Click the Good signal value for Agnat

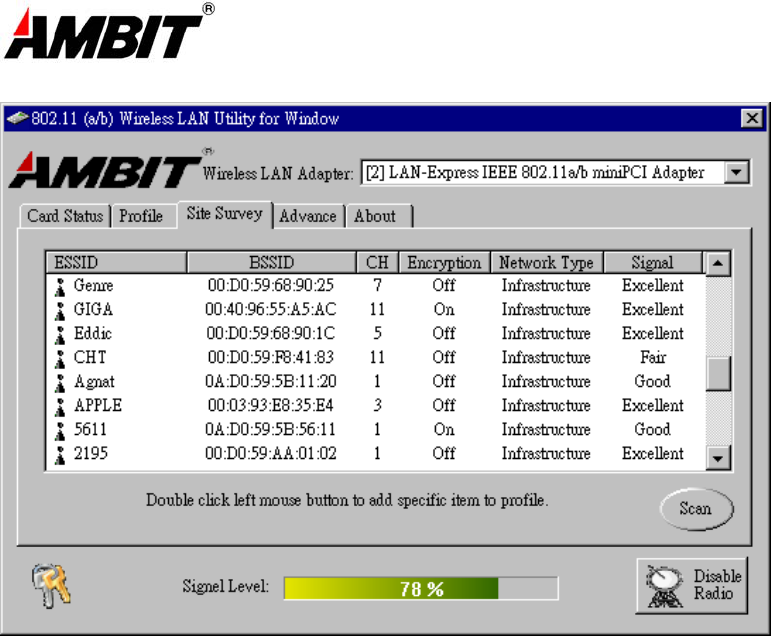click(x=652, y=381)
